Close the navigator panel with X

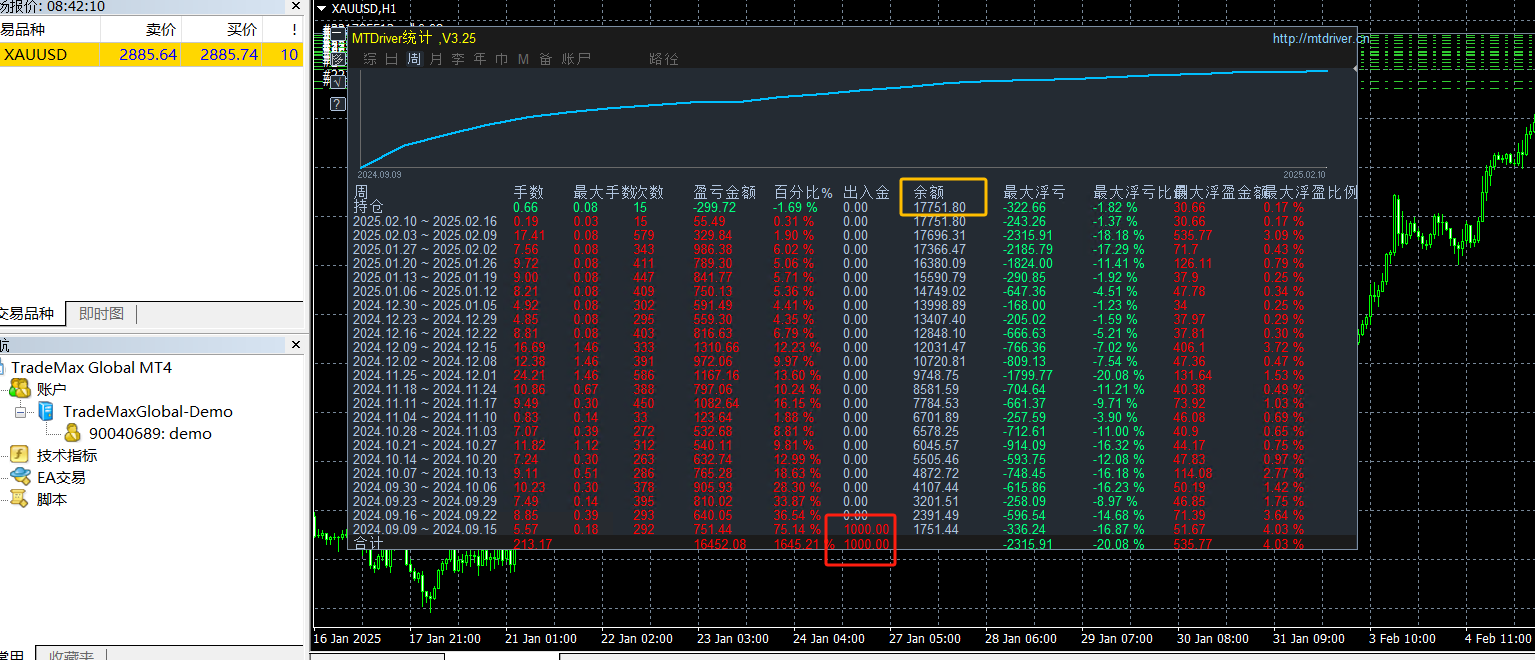tap(295, 345)
